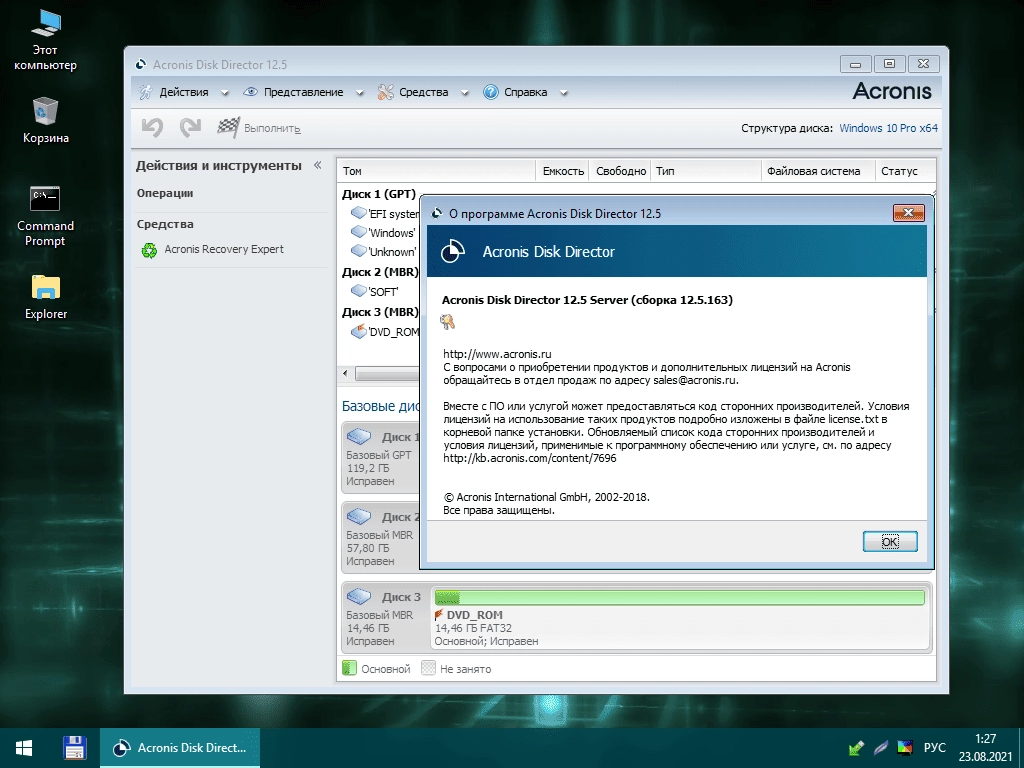The width and height of the screenshot is (1024, 768).
Task: Select the 'EFI system' volume row
Action: tap(385, 214)
